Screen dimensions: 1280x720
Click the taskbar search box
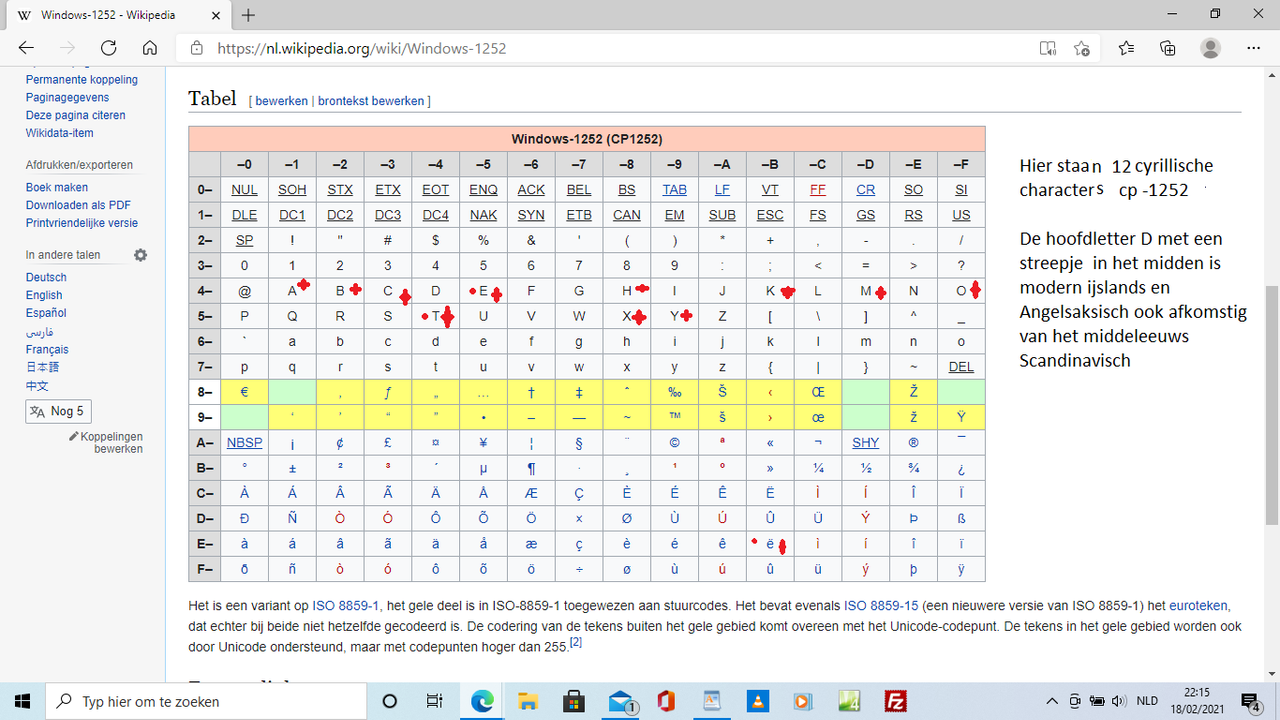click(x=206, y=701)
